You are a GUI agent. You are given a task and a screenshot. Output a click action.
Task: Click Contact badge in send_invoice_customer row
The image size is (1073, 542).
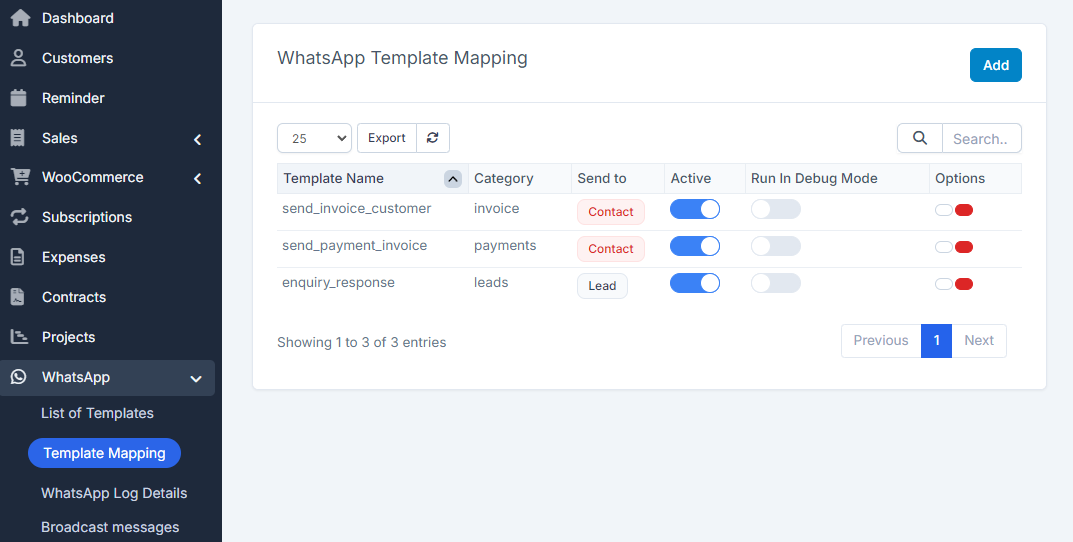[611, 212]
